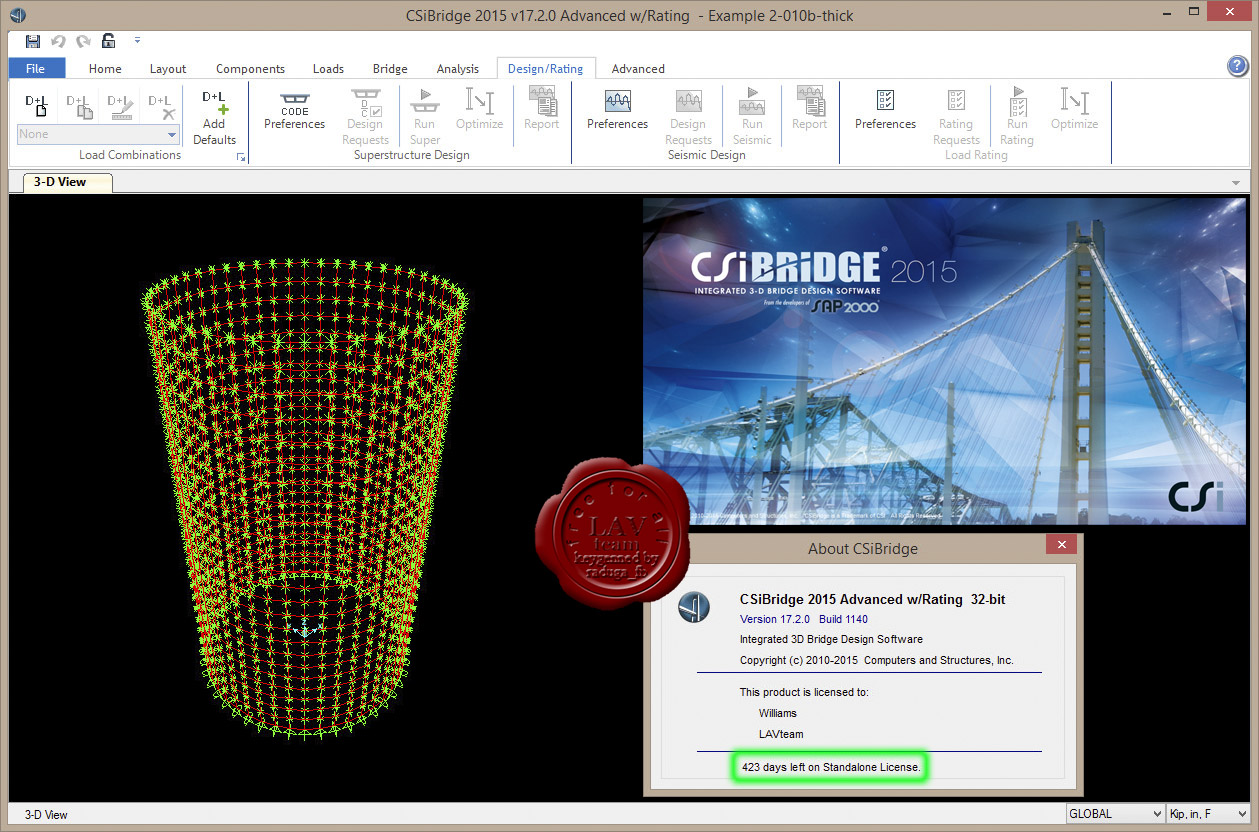Click the new load combination D+L icon
The width and height of the screenshot is (1259, 832).
[x=37, y=105]
